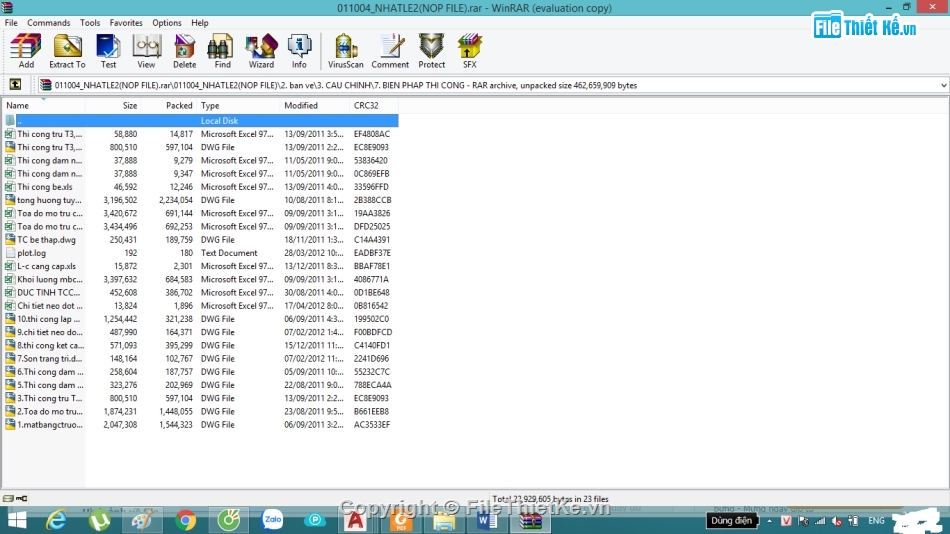Click the drive icon in status bar
The width and height of the screenshot is (950, 534).
8,498
